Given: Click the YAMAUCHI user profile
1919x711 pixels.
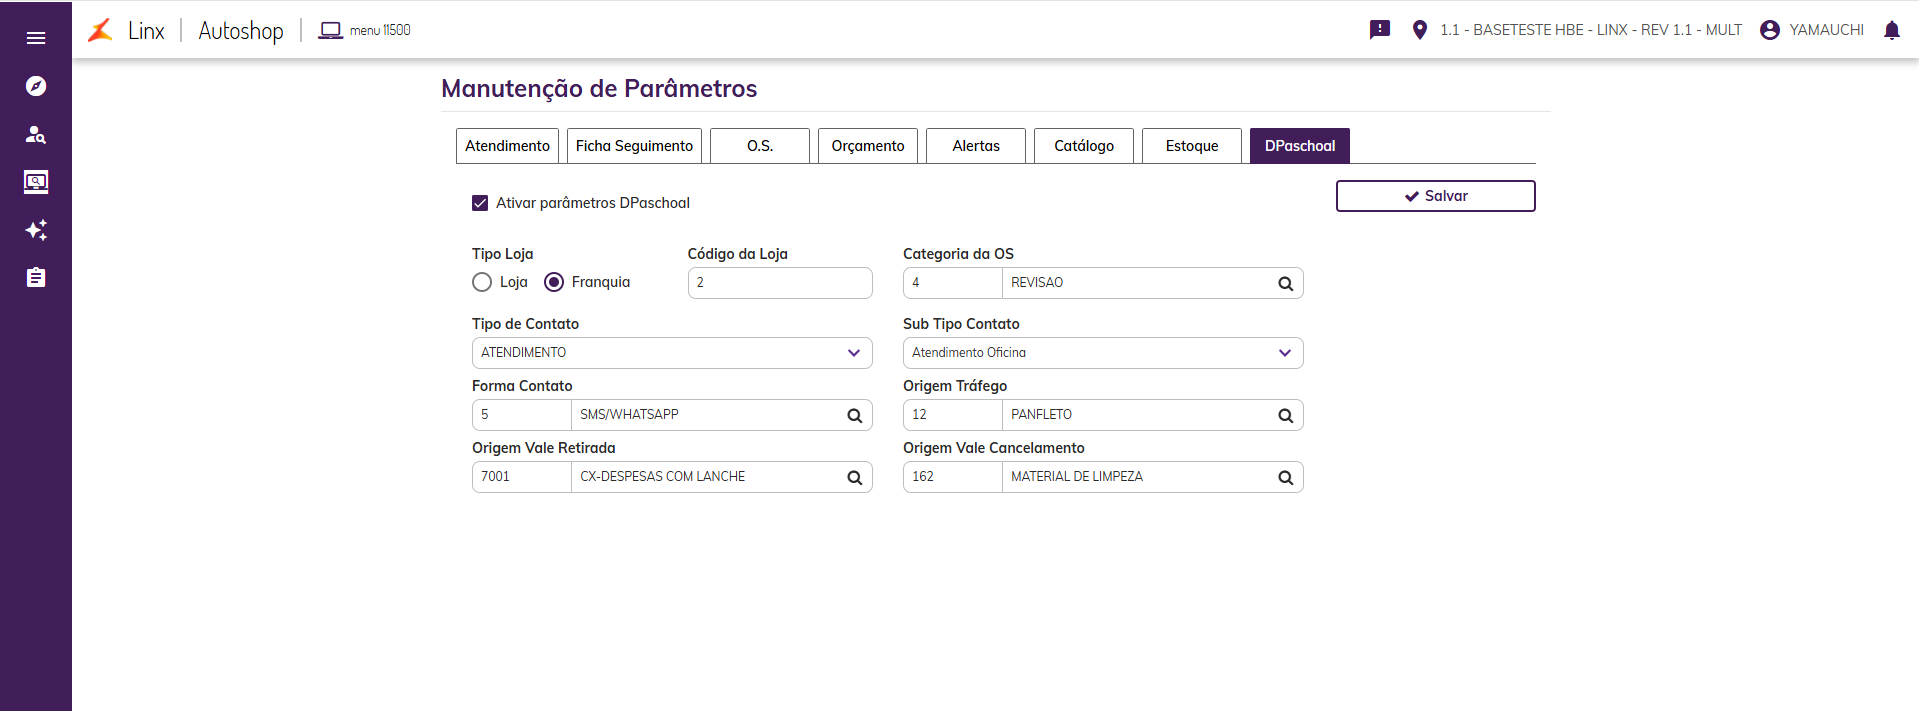Looking at the screenshot, I should (1812, 30).
